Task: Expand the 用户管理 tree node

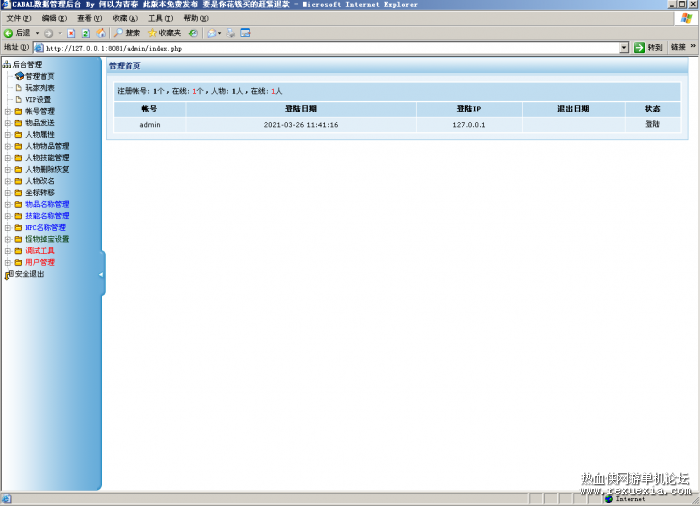Action: click(x=7, y=262)
